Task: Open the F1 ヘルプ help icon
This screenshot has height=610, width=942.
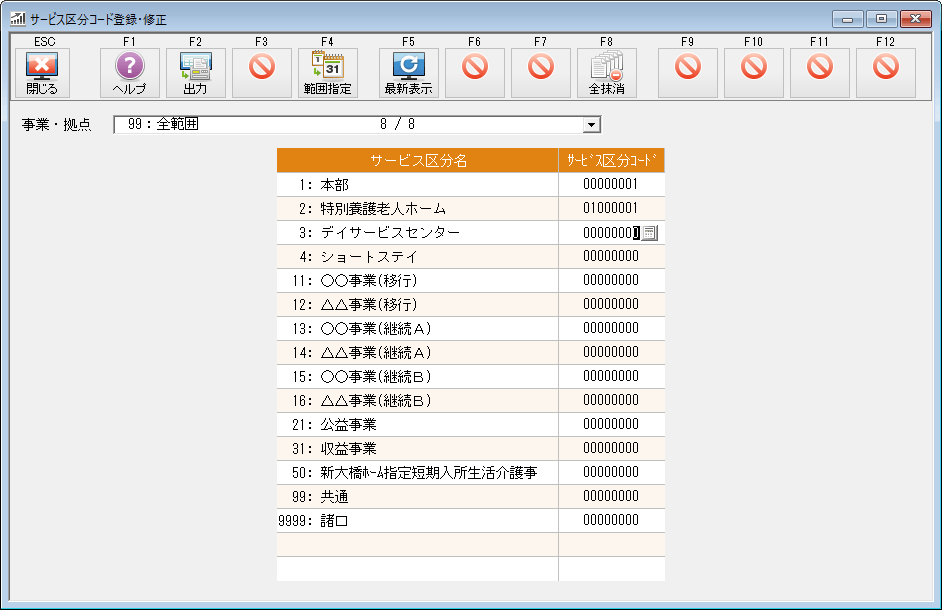Action: (130, 73)
